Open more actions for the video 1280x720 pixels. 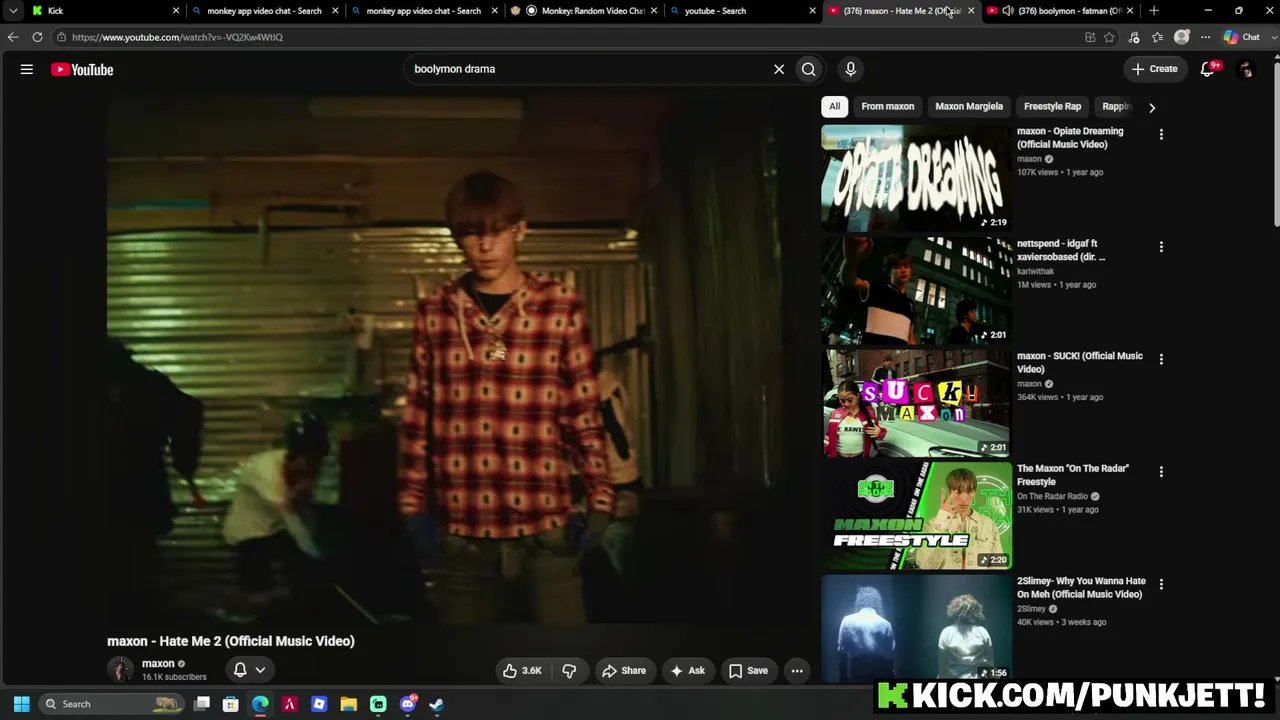point(797,671)
